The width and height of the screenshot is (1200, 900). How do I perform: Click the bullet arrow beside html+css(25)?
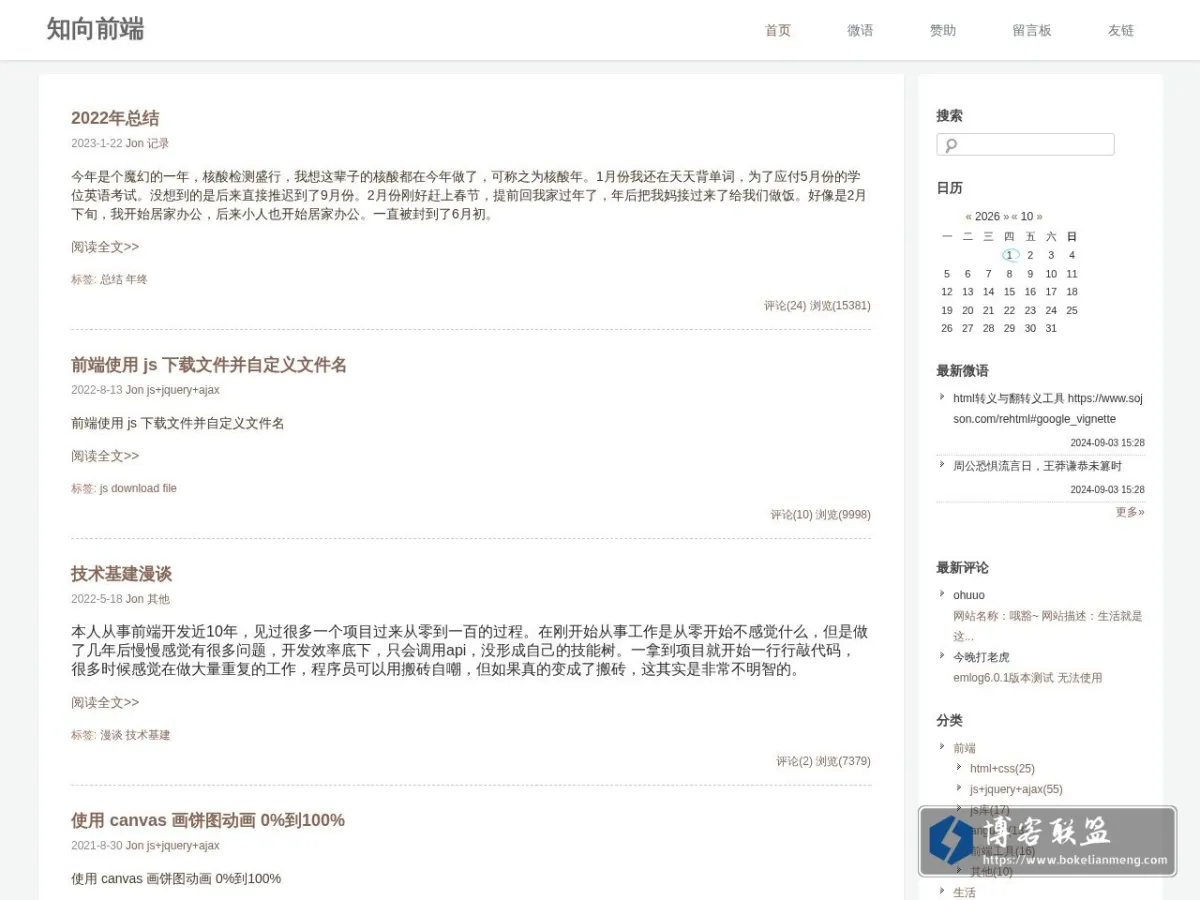959,767
